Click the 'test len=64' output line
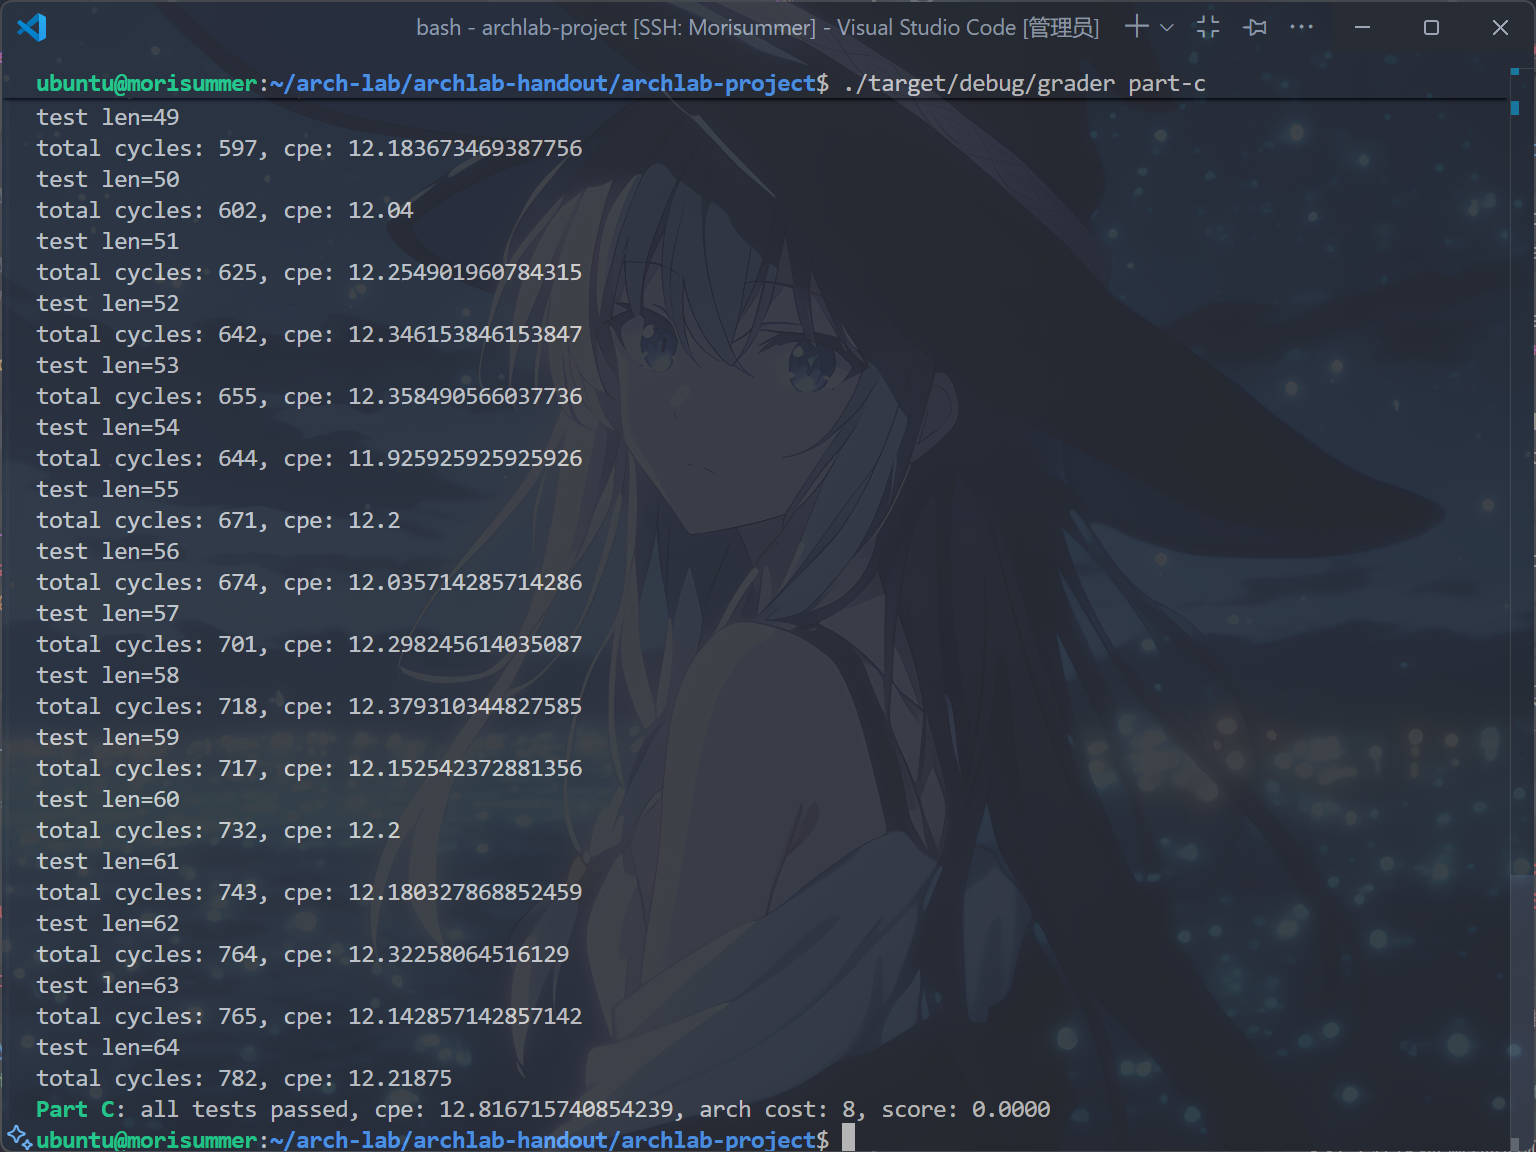Viewport: 1536px width, 1152px height. point(108,1047)
